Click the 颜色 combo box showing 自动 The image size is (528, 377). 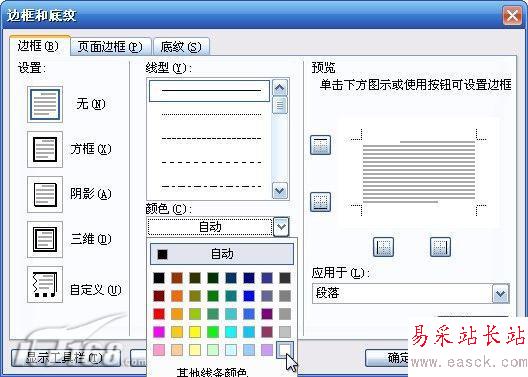point(210,227)
